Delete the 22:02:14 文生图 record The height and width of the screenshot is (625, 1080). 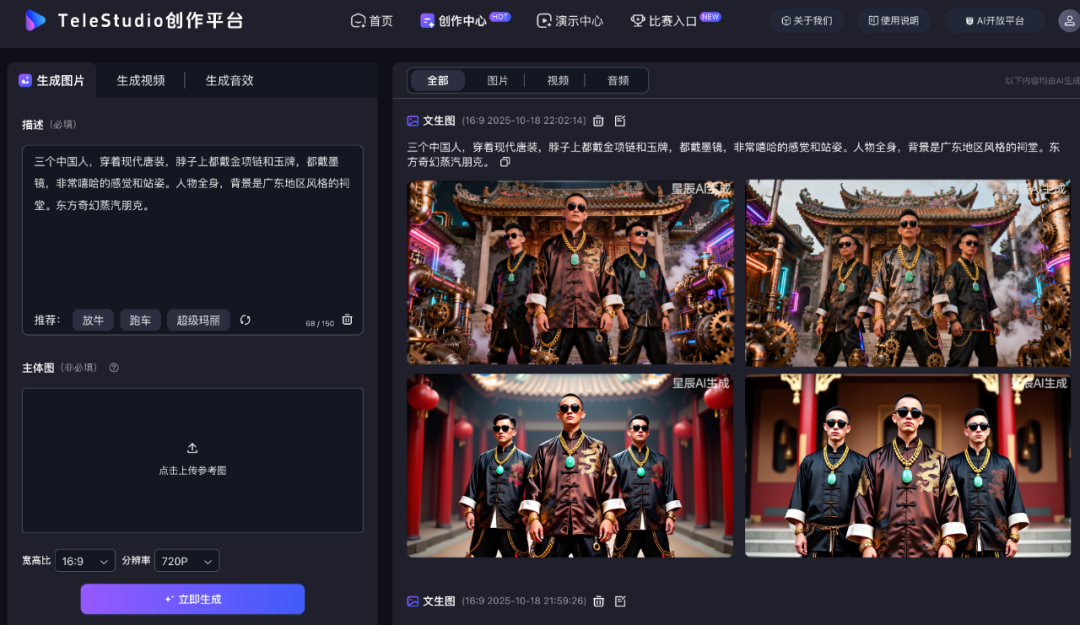coord(598,121)
